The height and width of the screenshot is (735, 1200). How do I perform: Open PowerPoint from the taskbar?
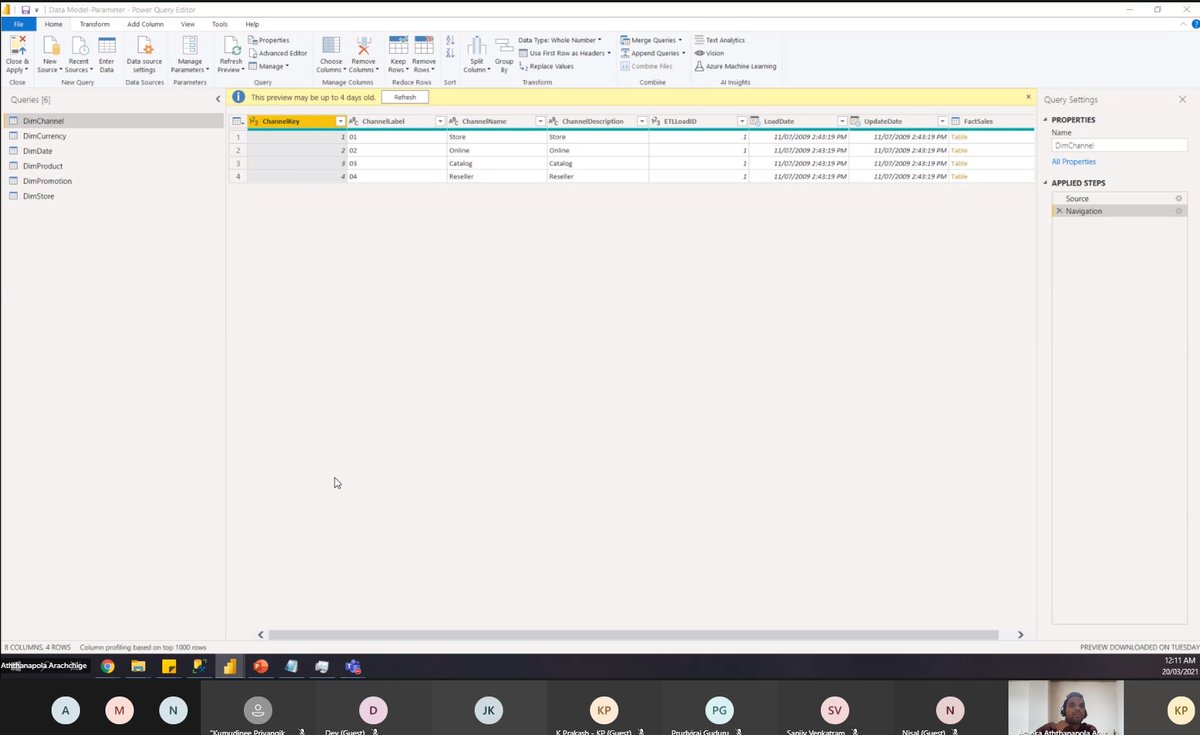(x=260, y=666)
